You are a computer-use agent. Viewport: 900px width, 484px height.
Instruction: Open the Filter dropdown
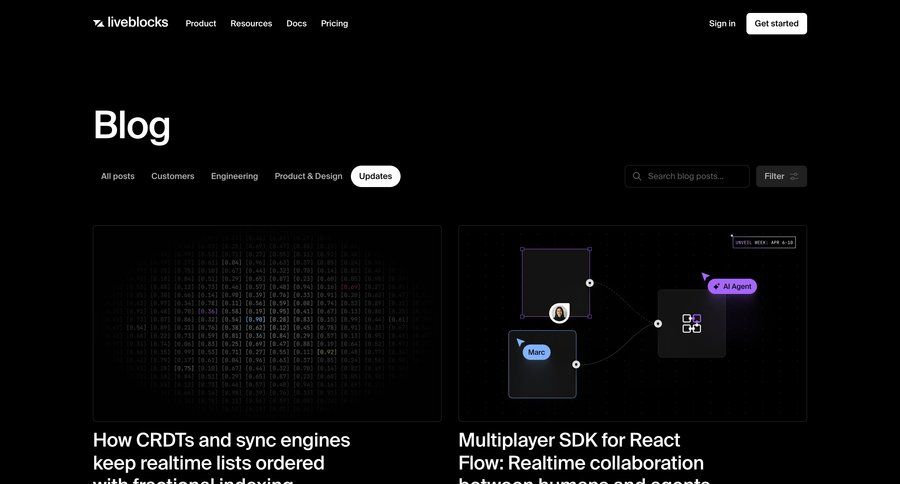pyautogui.click(x=781, y=176)
